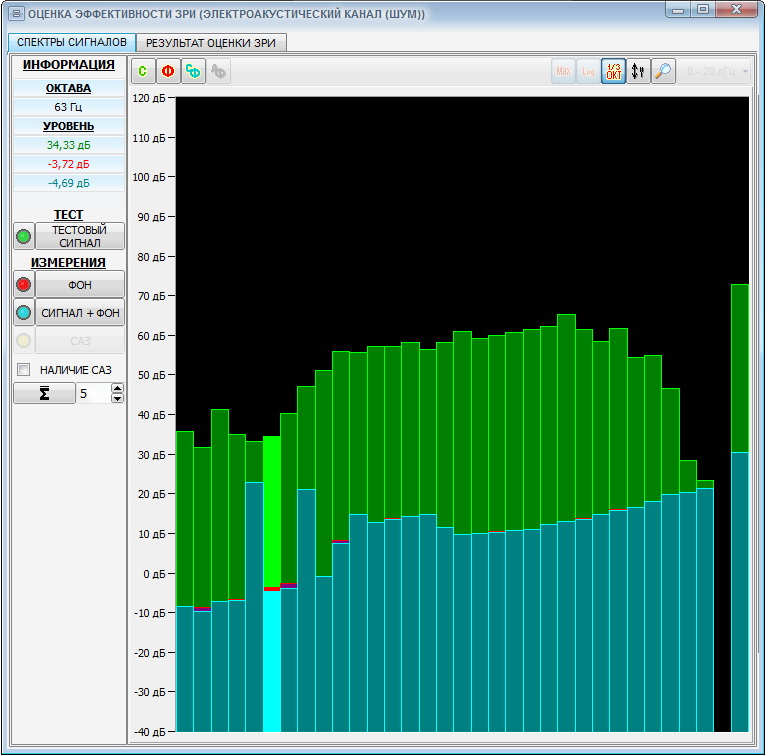Click the up-down arrows scale icon

click(639, 72)
